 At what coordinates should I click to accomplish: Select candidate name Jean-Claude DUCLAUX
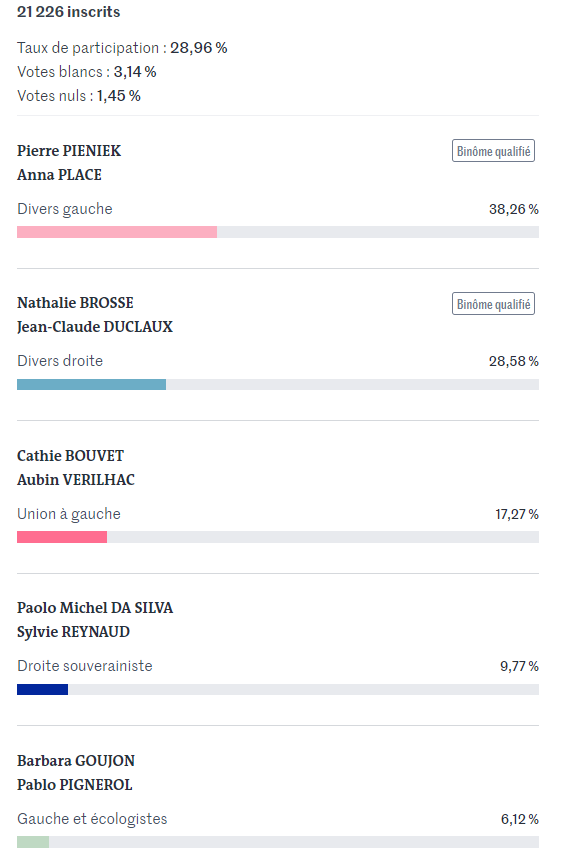pyautogui.click(x=95, y=327)
